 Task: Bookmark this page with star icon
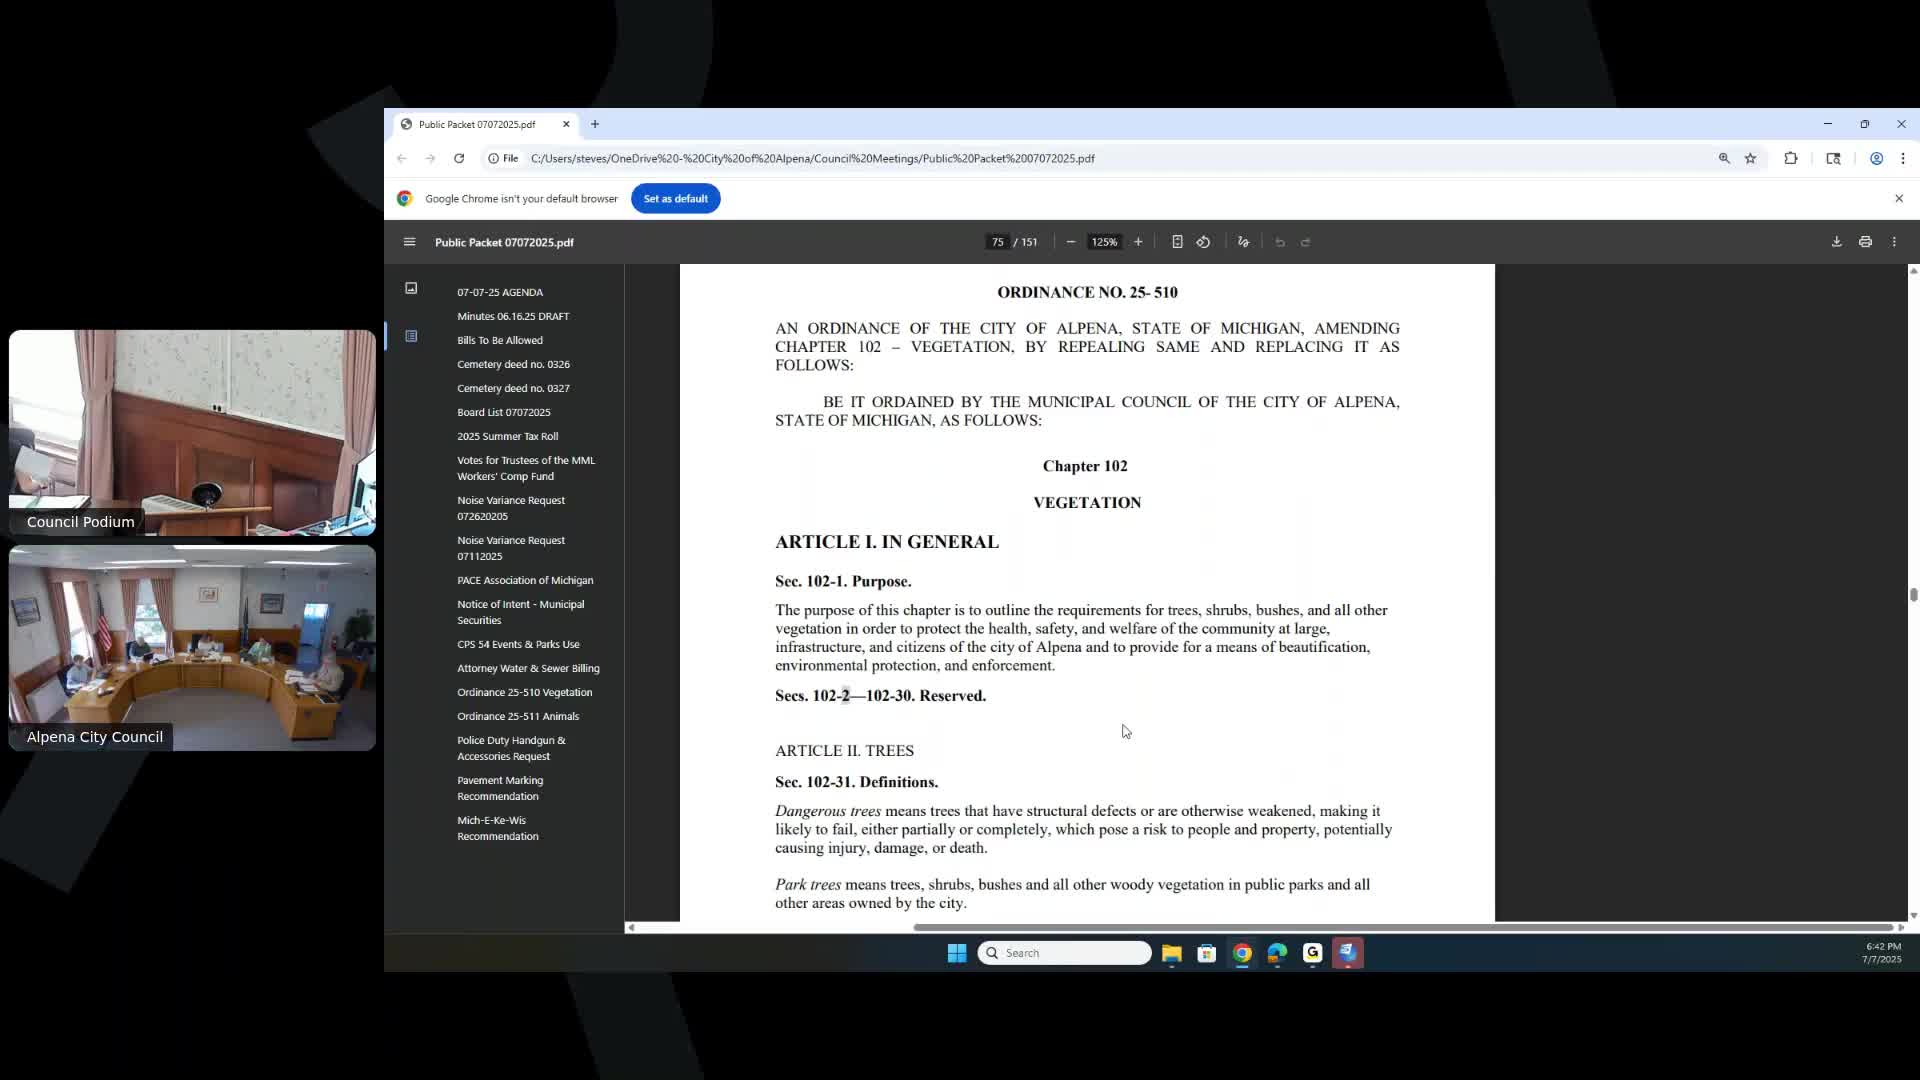(1750, 158)
